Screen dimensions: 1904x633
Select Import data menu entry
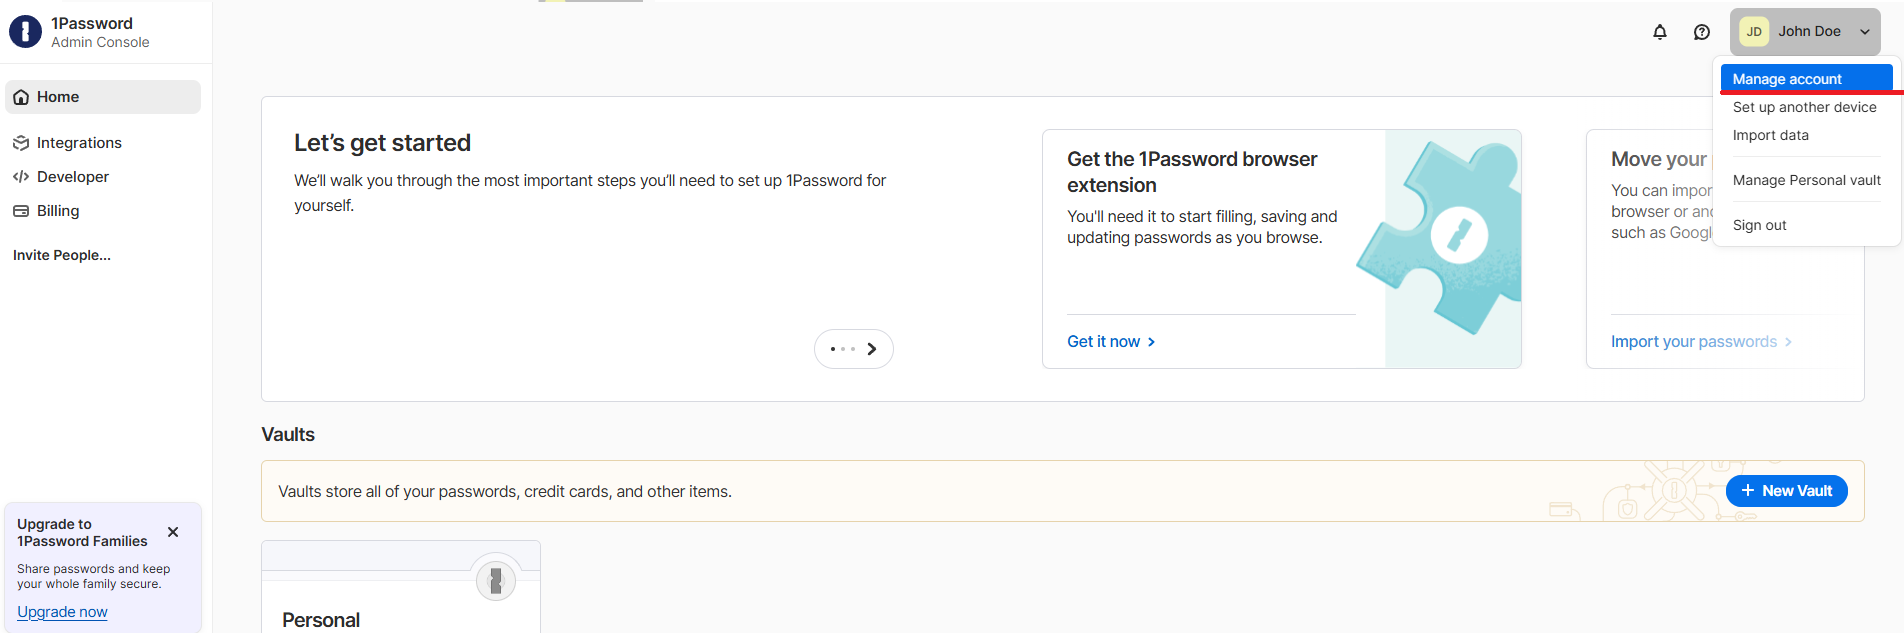tap(1770, 135)
